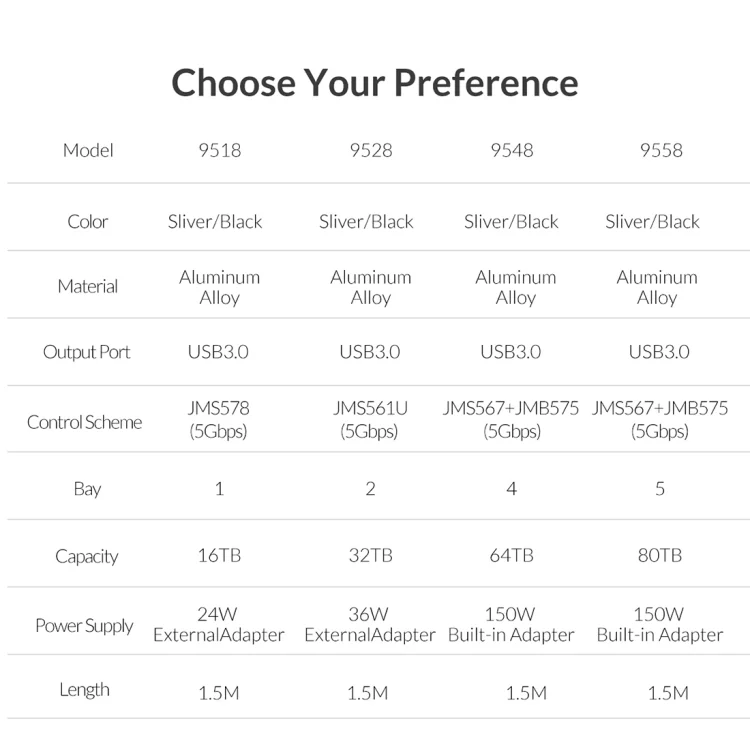
Task: Select the 'Capacity' row label
Action: (x=87, y=556)
